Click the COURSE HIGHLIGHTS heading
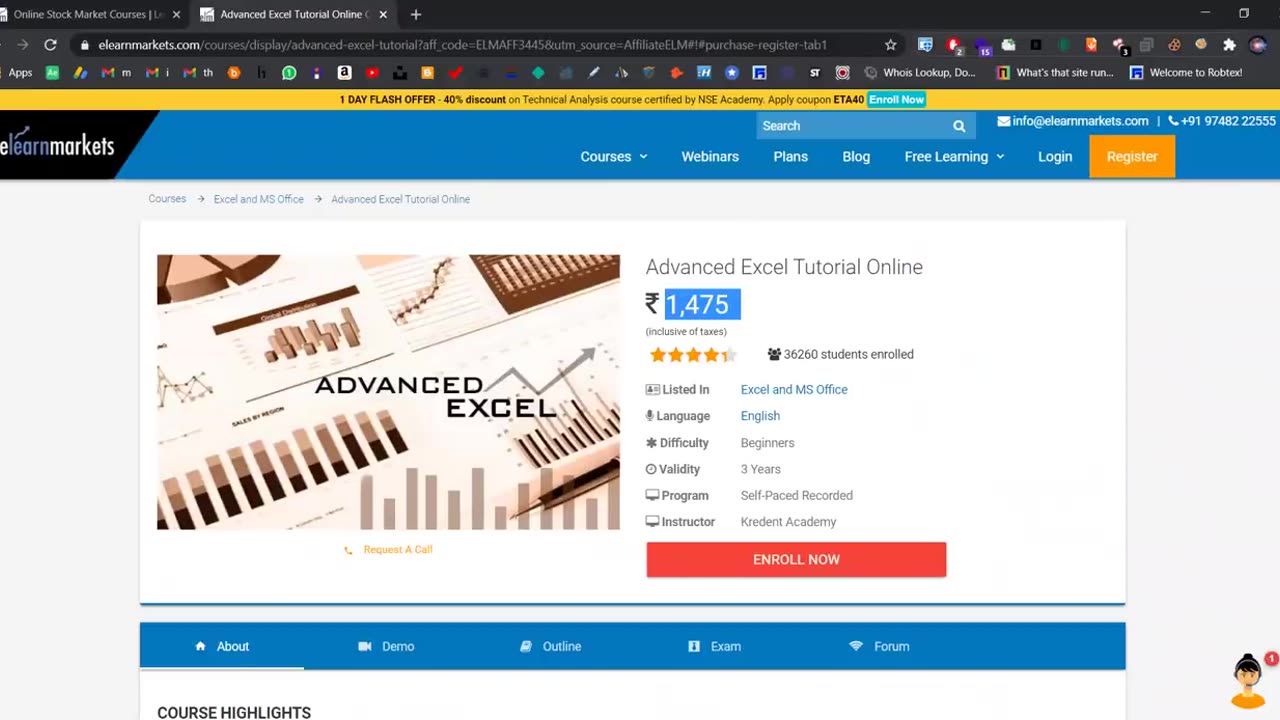 coord(234,713)
